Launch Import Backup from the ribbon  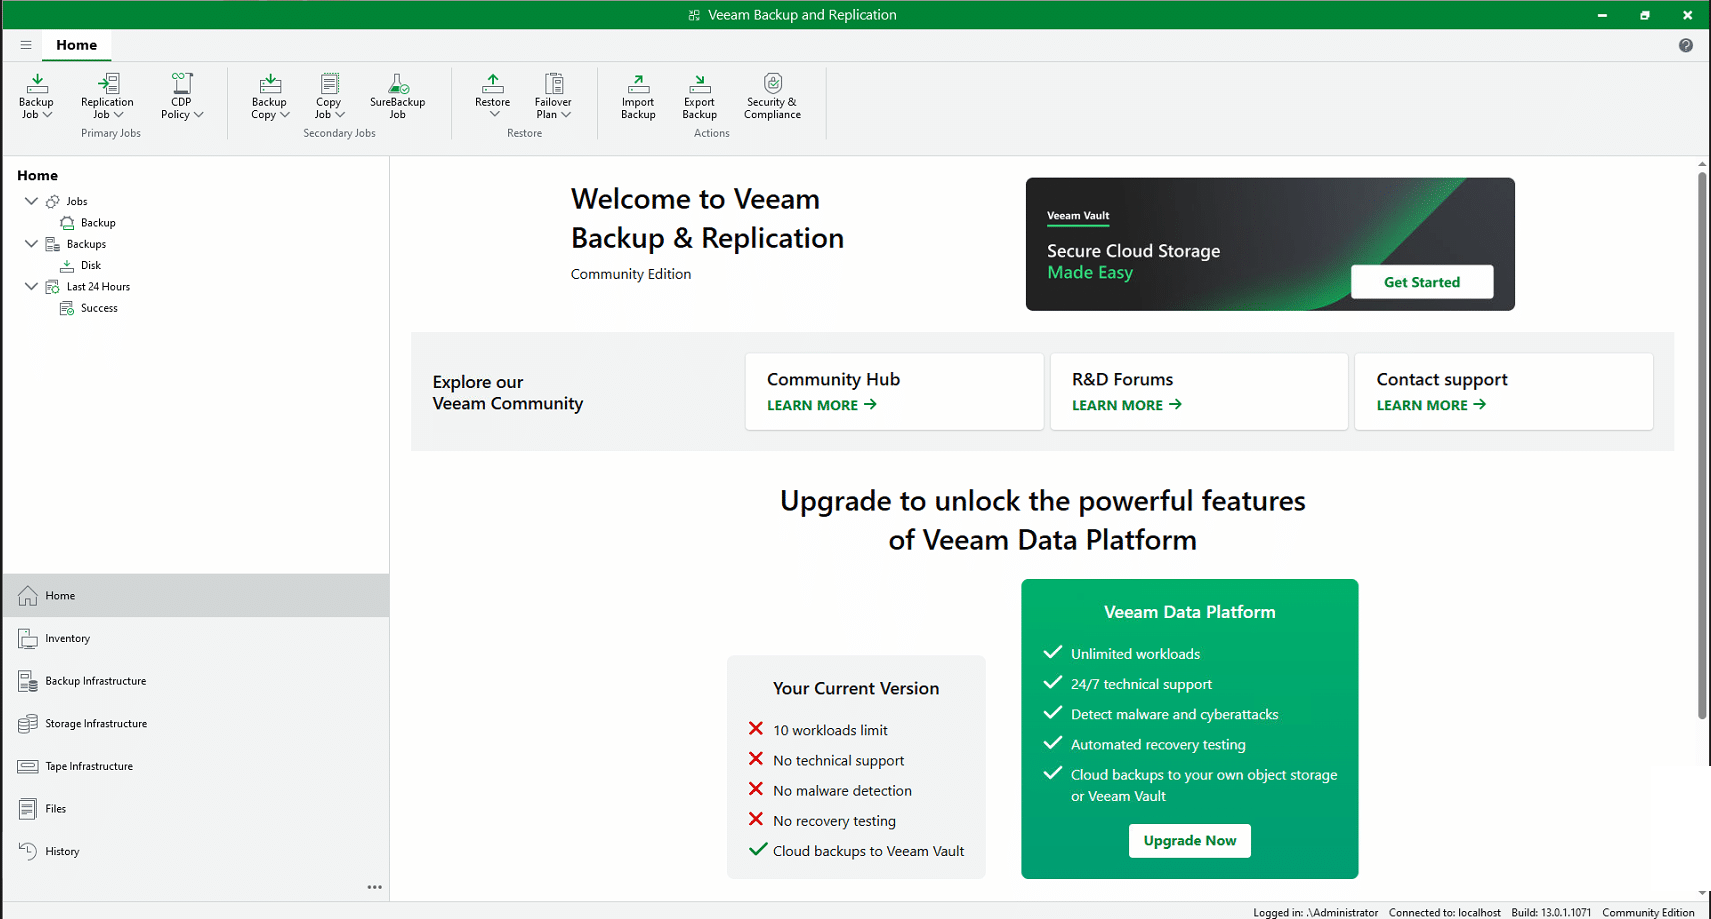pyautogui.click(x=638, y=84)
